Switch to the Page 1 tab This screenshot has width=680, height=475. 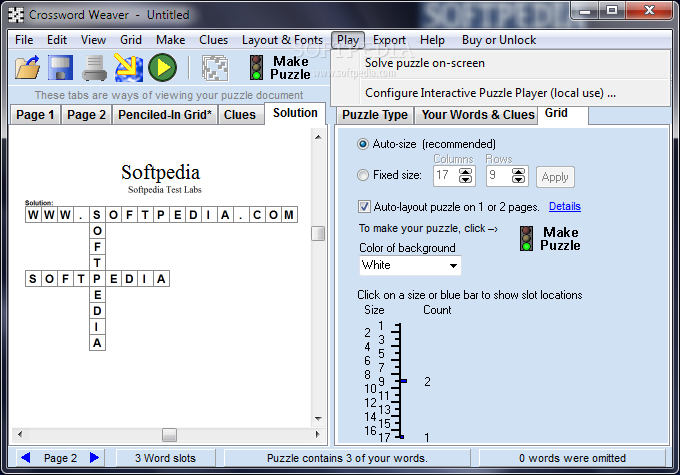point(35,115)
